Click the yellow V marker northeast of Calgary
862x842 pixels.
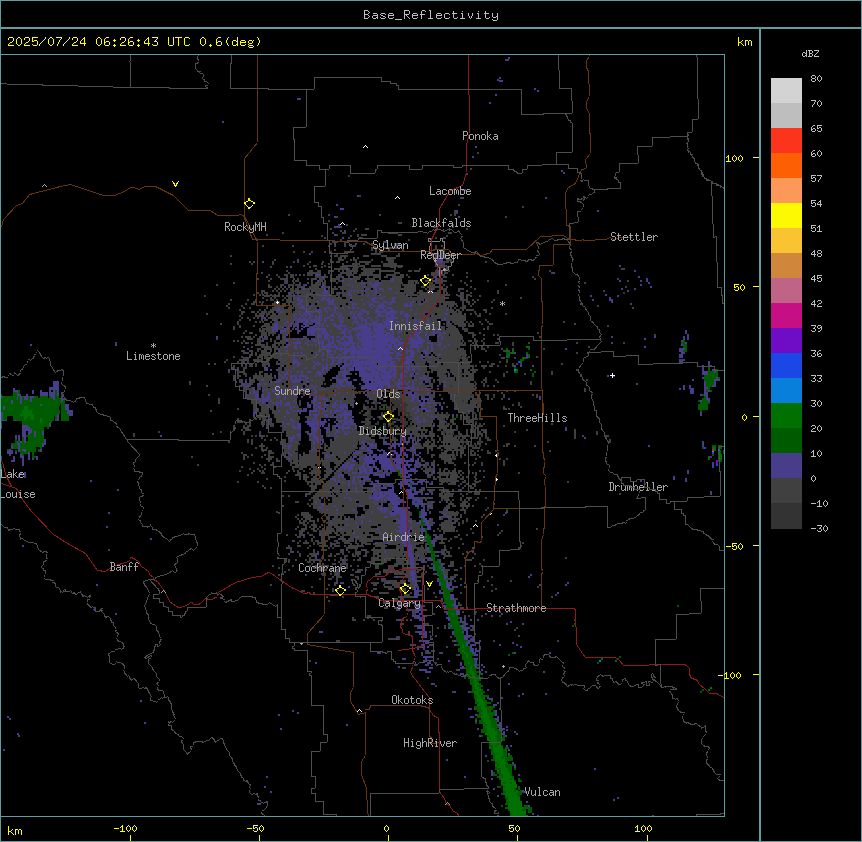point(429,584)
